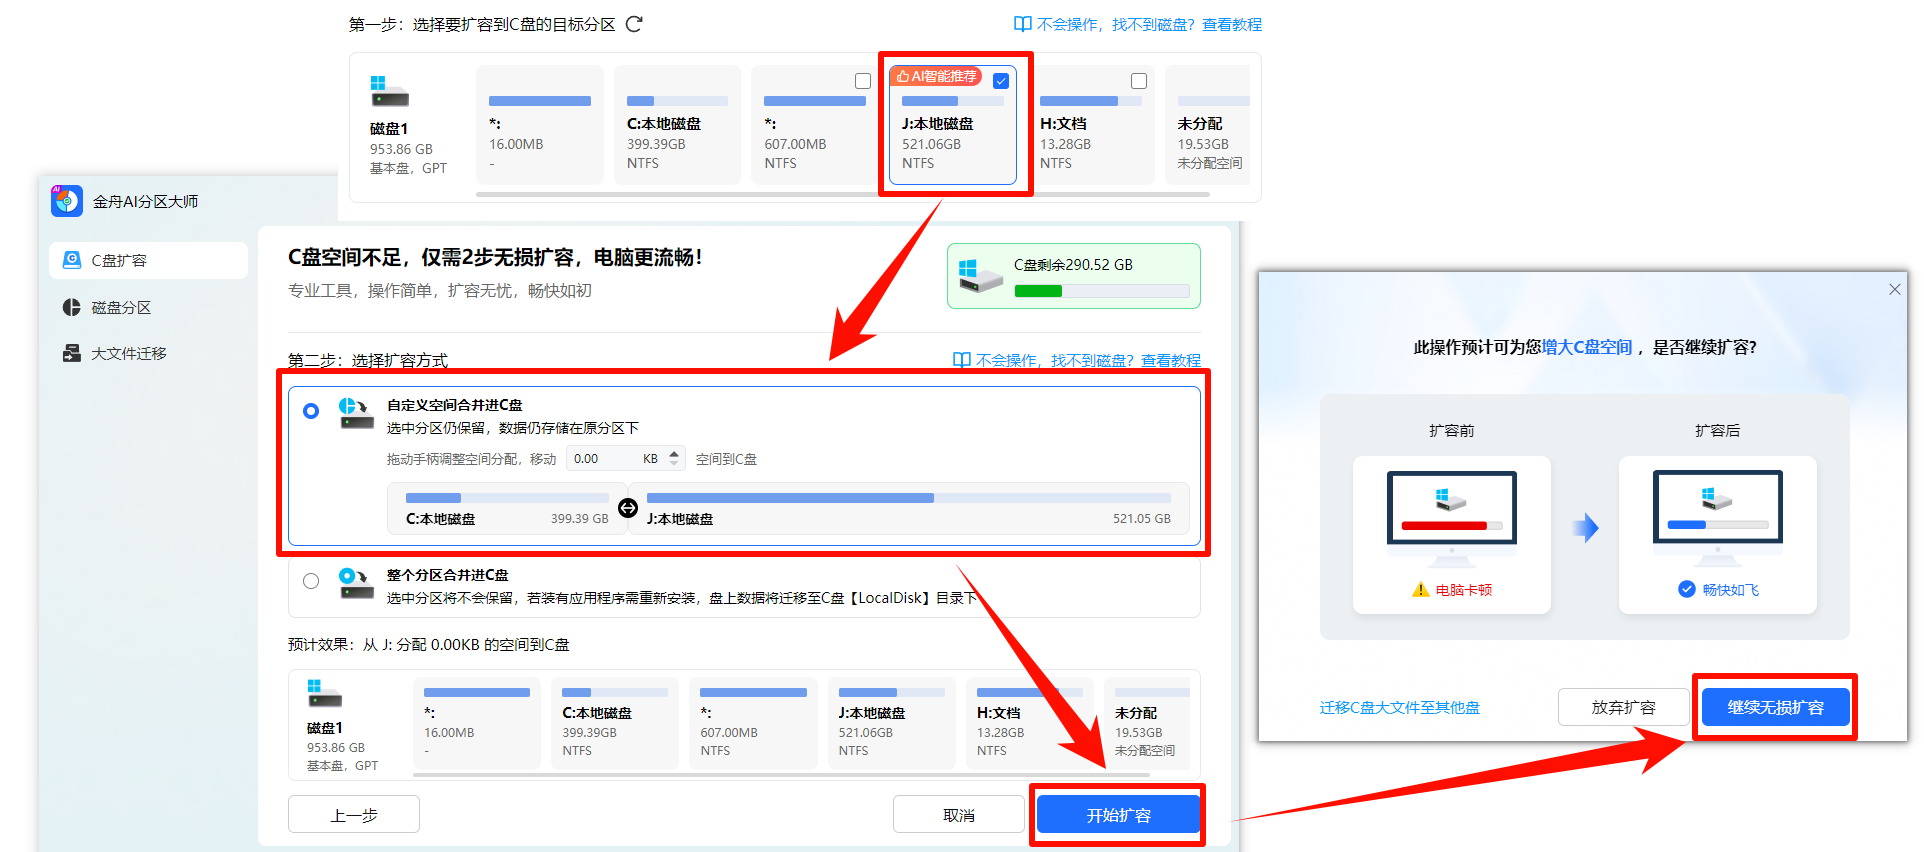Click the KB size stepper arrows
The height and width of the screenshot is (852, 1924).
[x=675, y=458]
